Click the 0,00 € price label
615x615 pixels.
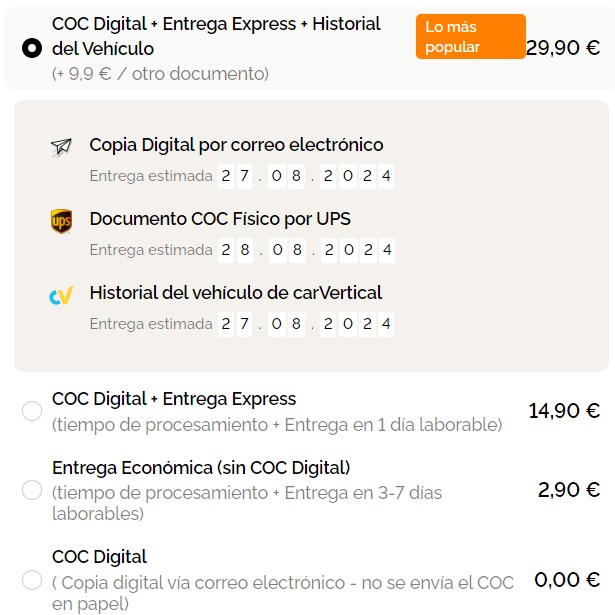click(x=567, y=579)
